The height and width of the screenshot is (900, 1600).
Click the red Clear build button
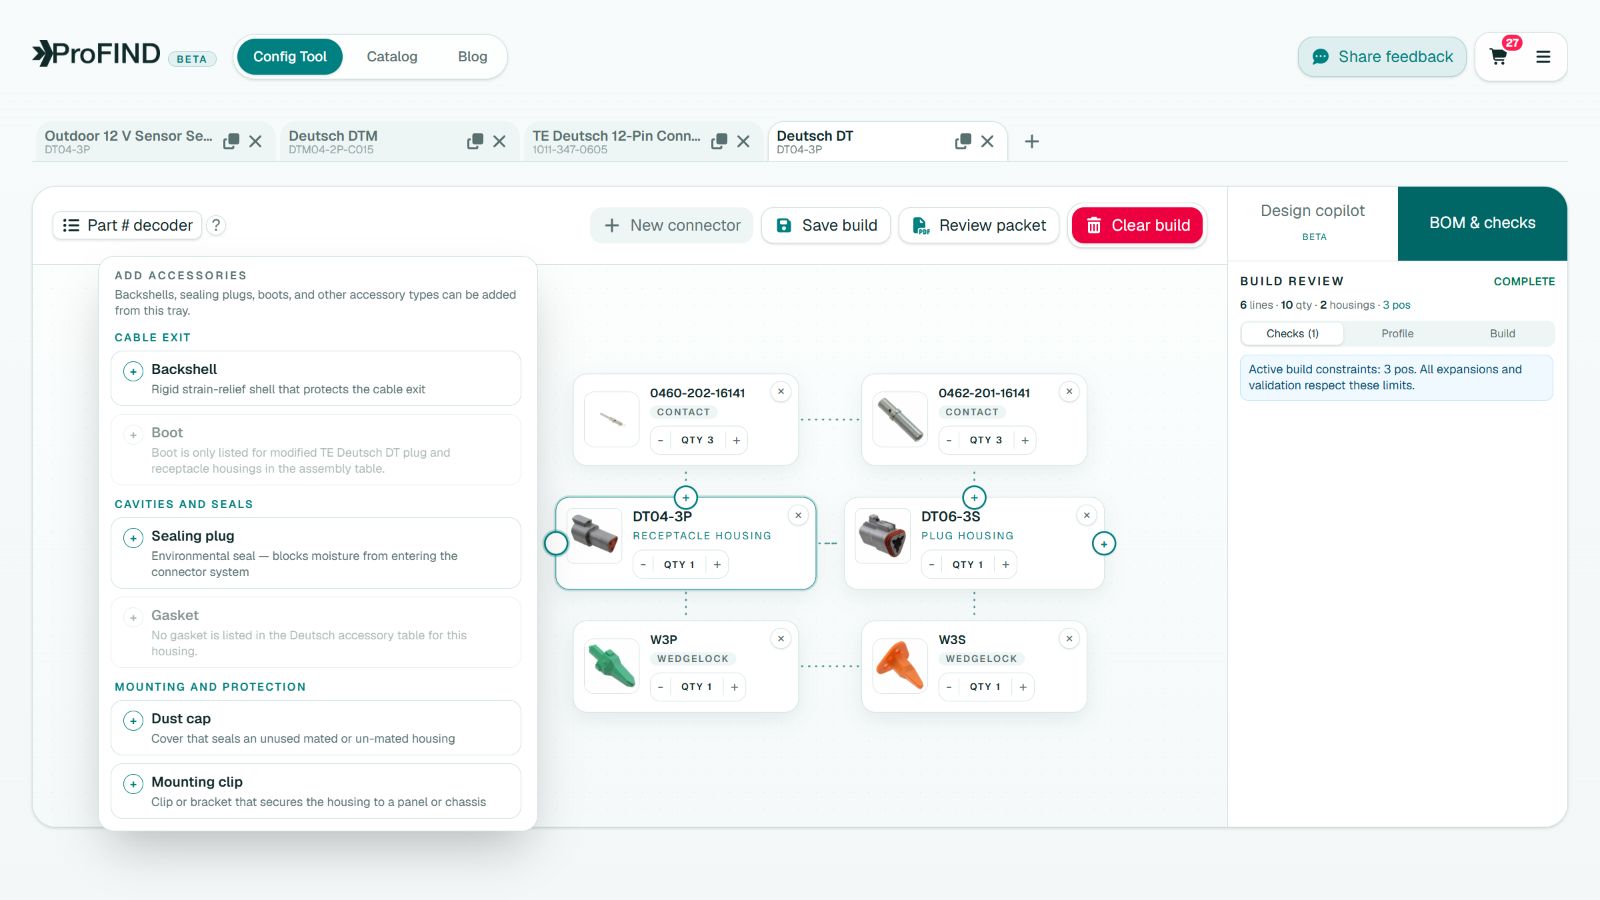pos(1138,225)
